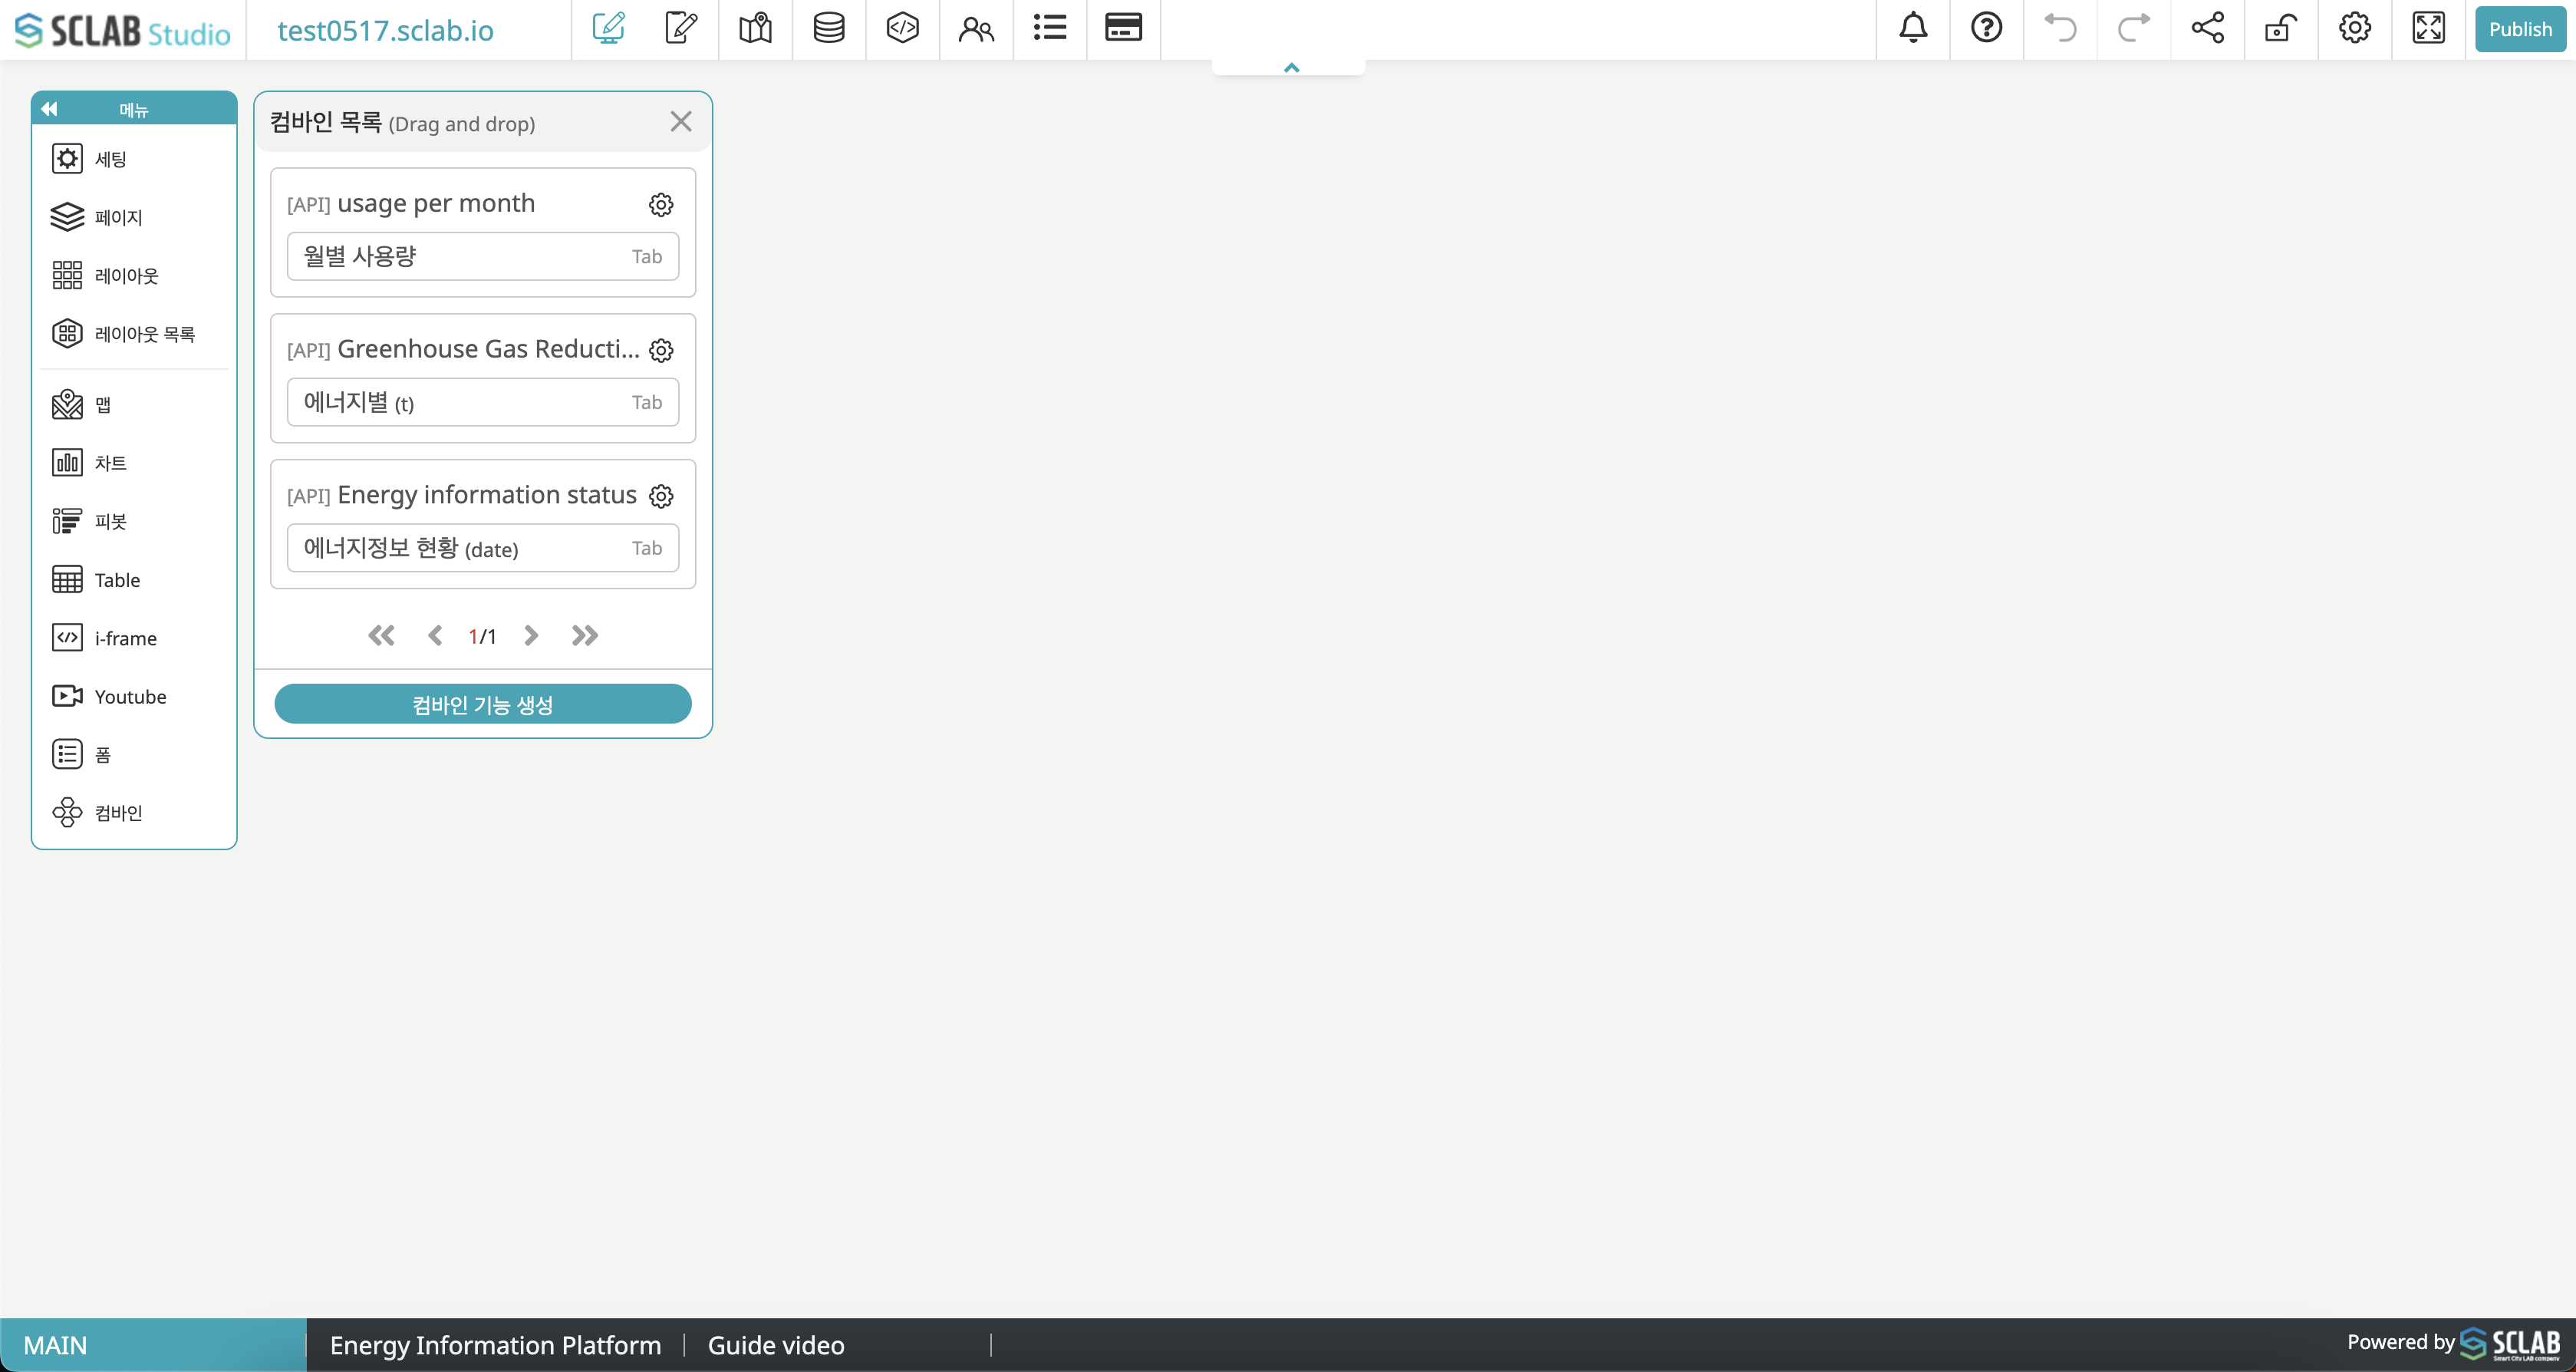Click the Publish button
Image resolution: width=2576 pixels, height=1372 pixels.
[2520, 29]
